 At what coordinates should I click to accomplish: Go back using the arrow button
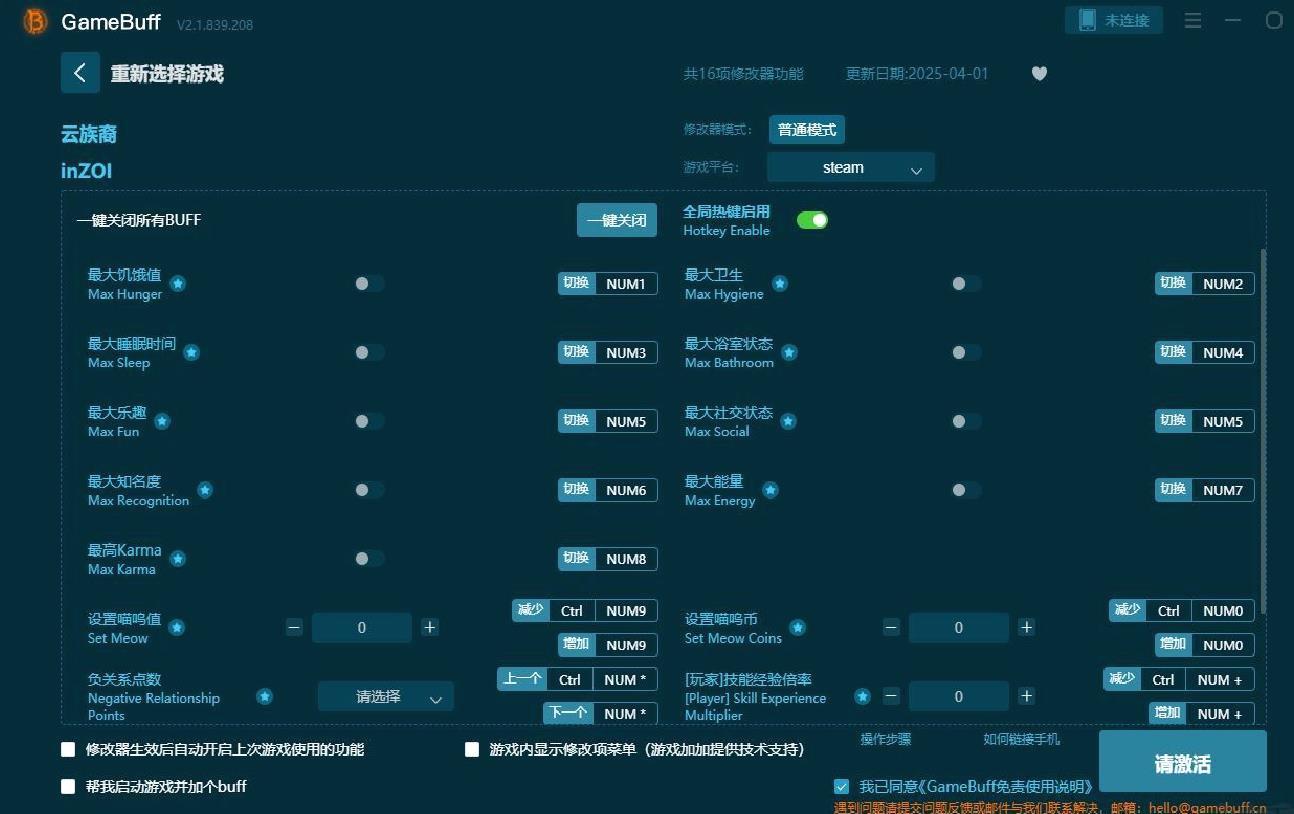(x=80, y=73)
